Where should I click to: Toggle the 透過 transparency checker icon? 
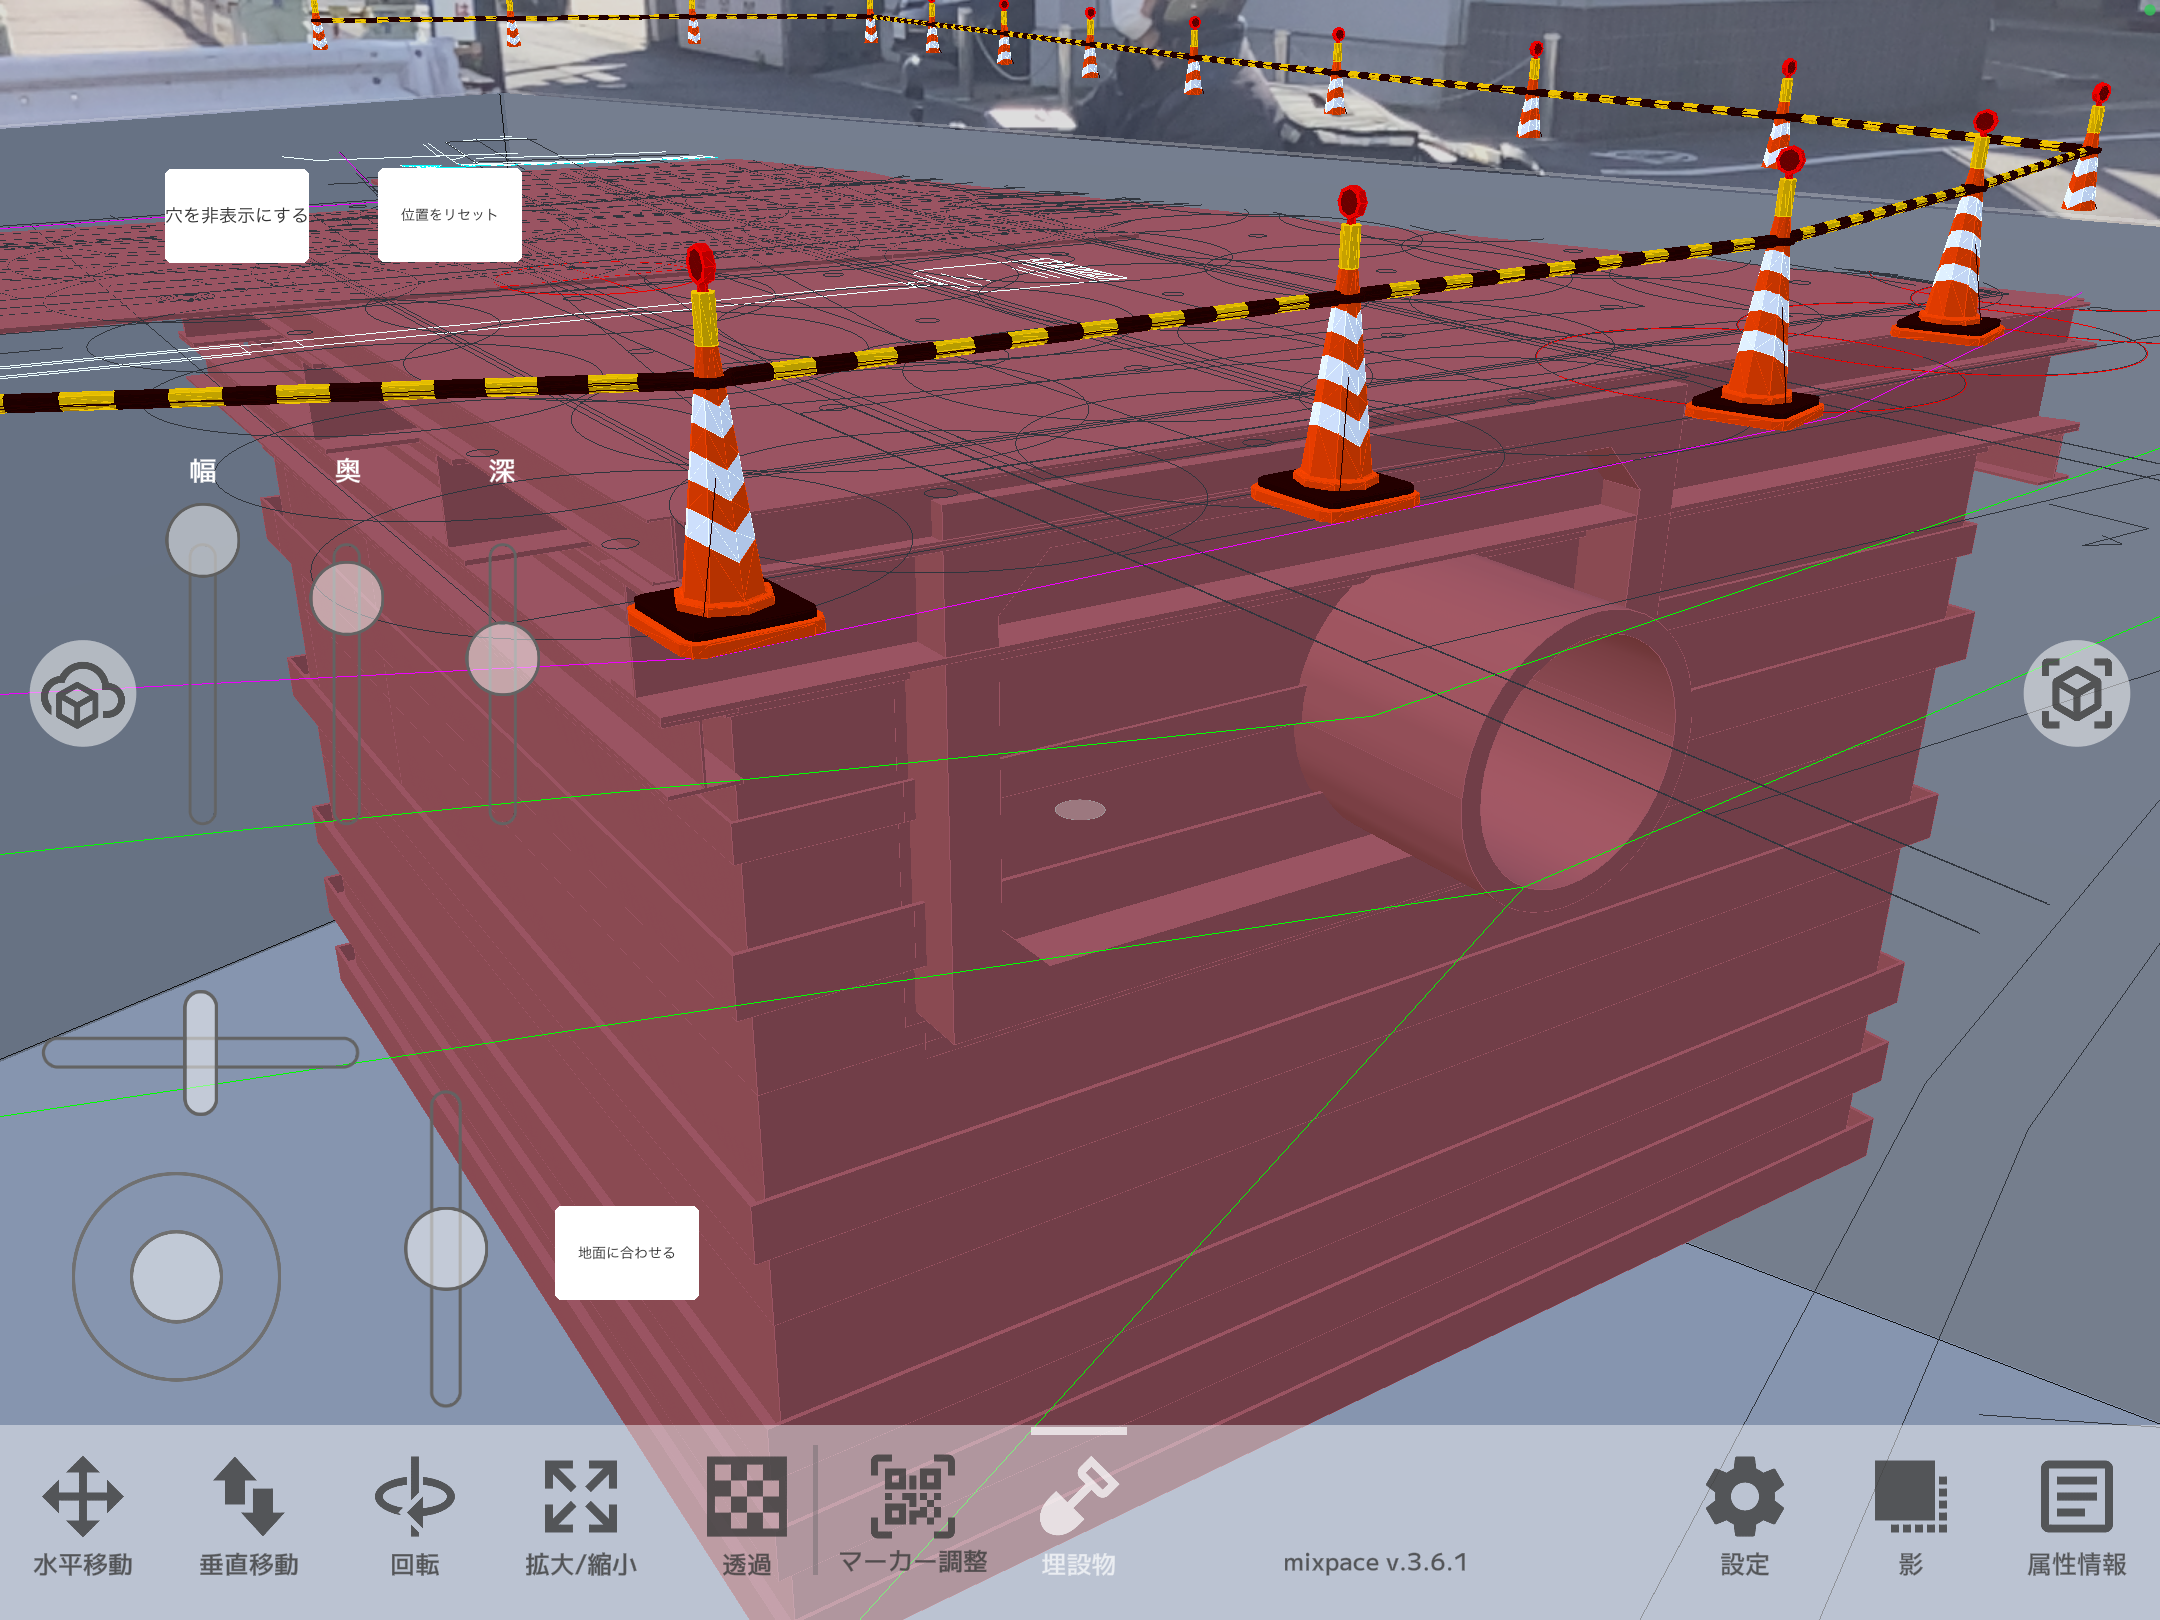click(747, 1517)
